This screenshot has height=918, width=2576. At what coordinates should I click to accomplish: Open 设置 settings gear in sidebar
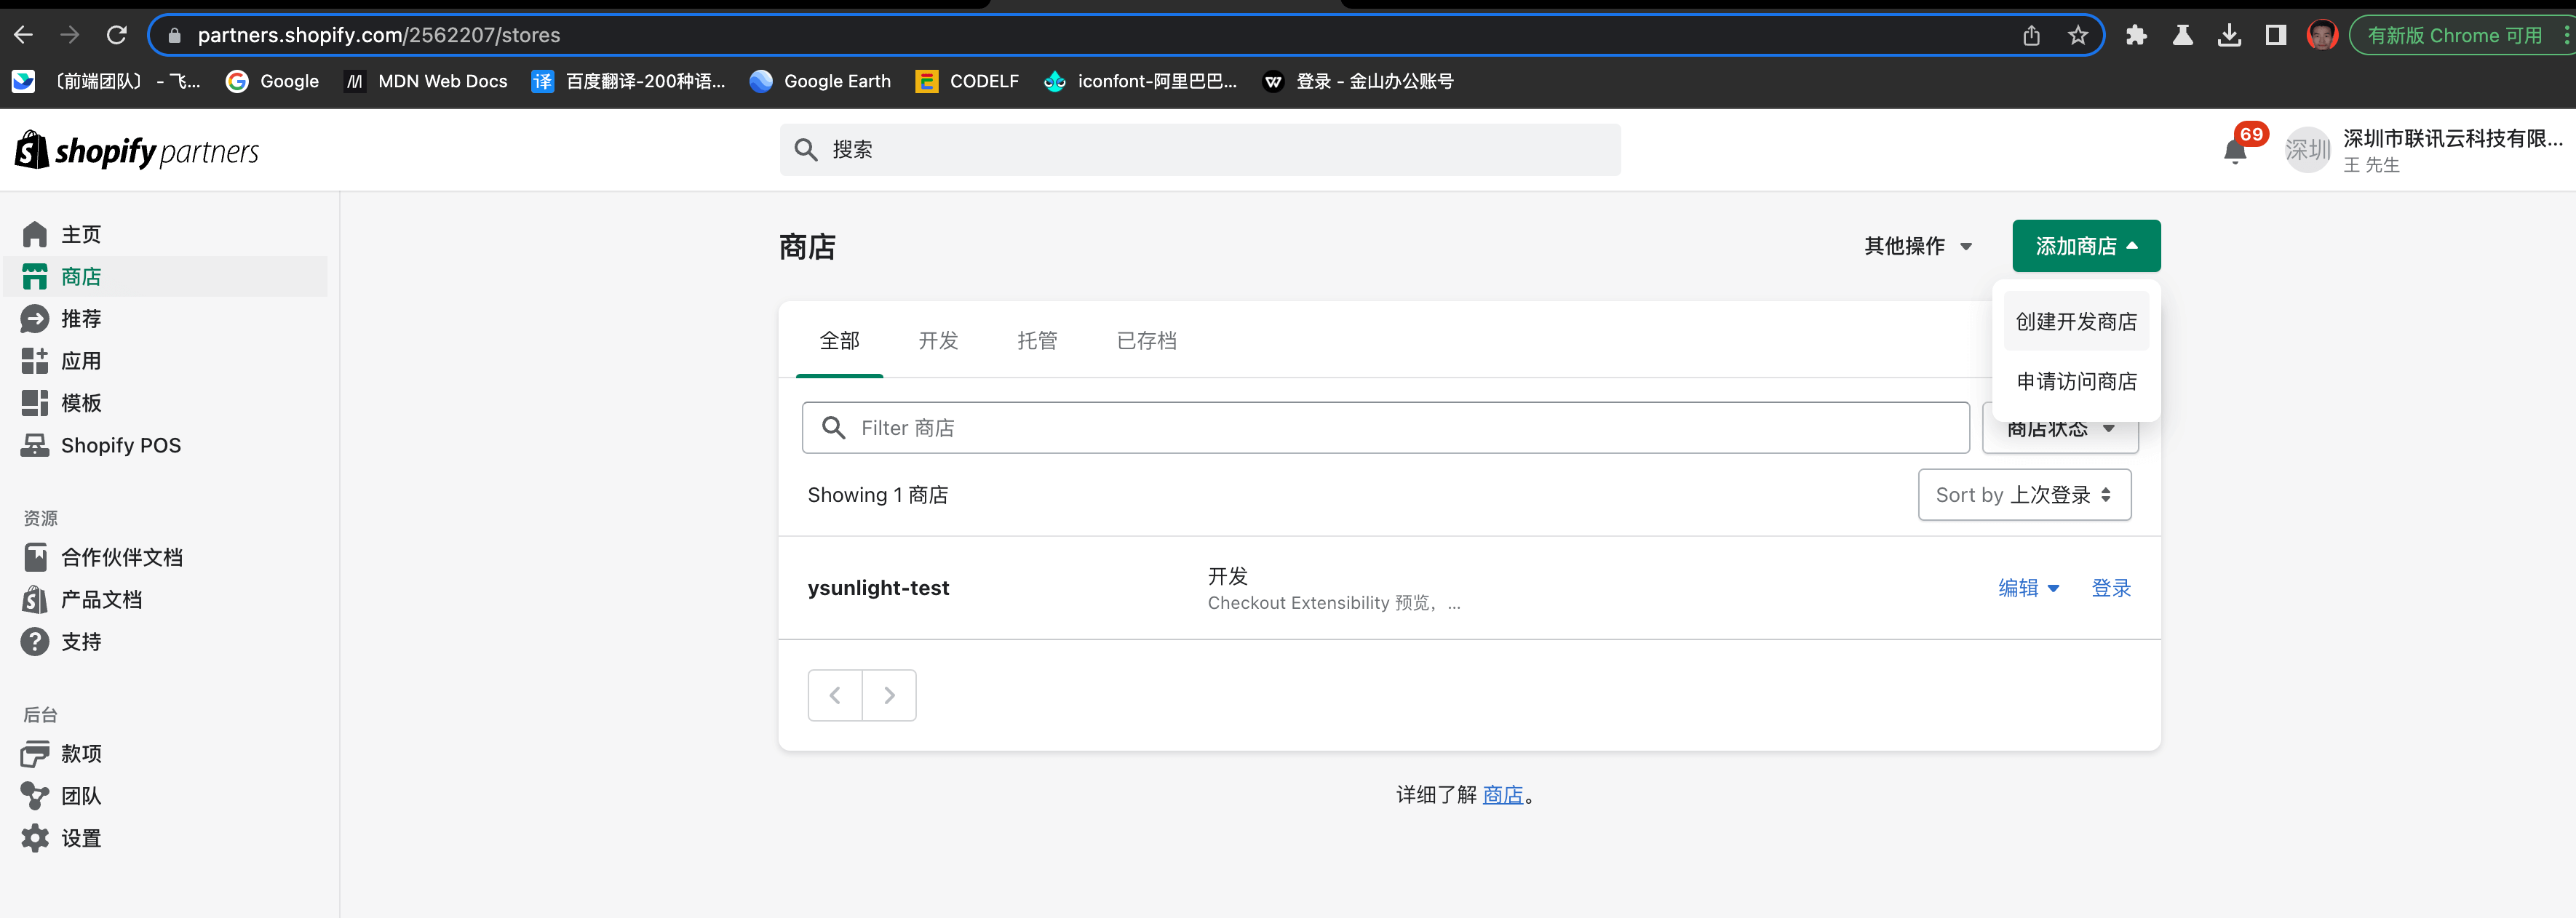click(x=35, y=838)
